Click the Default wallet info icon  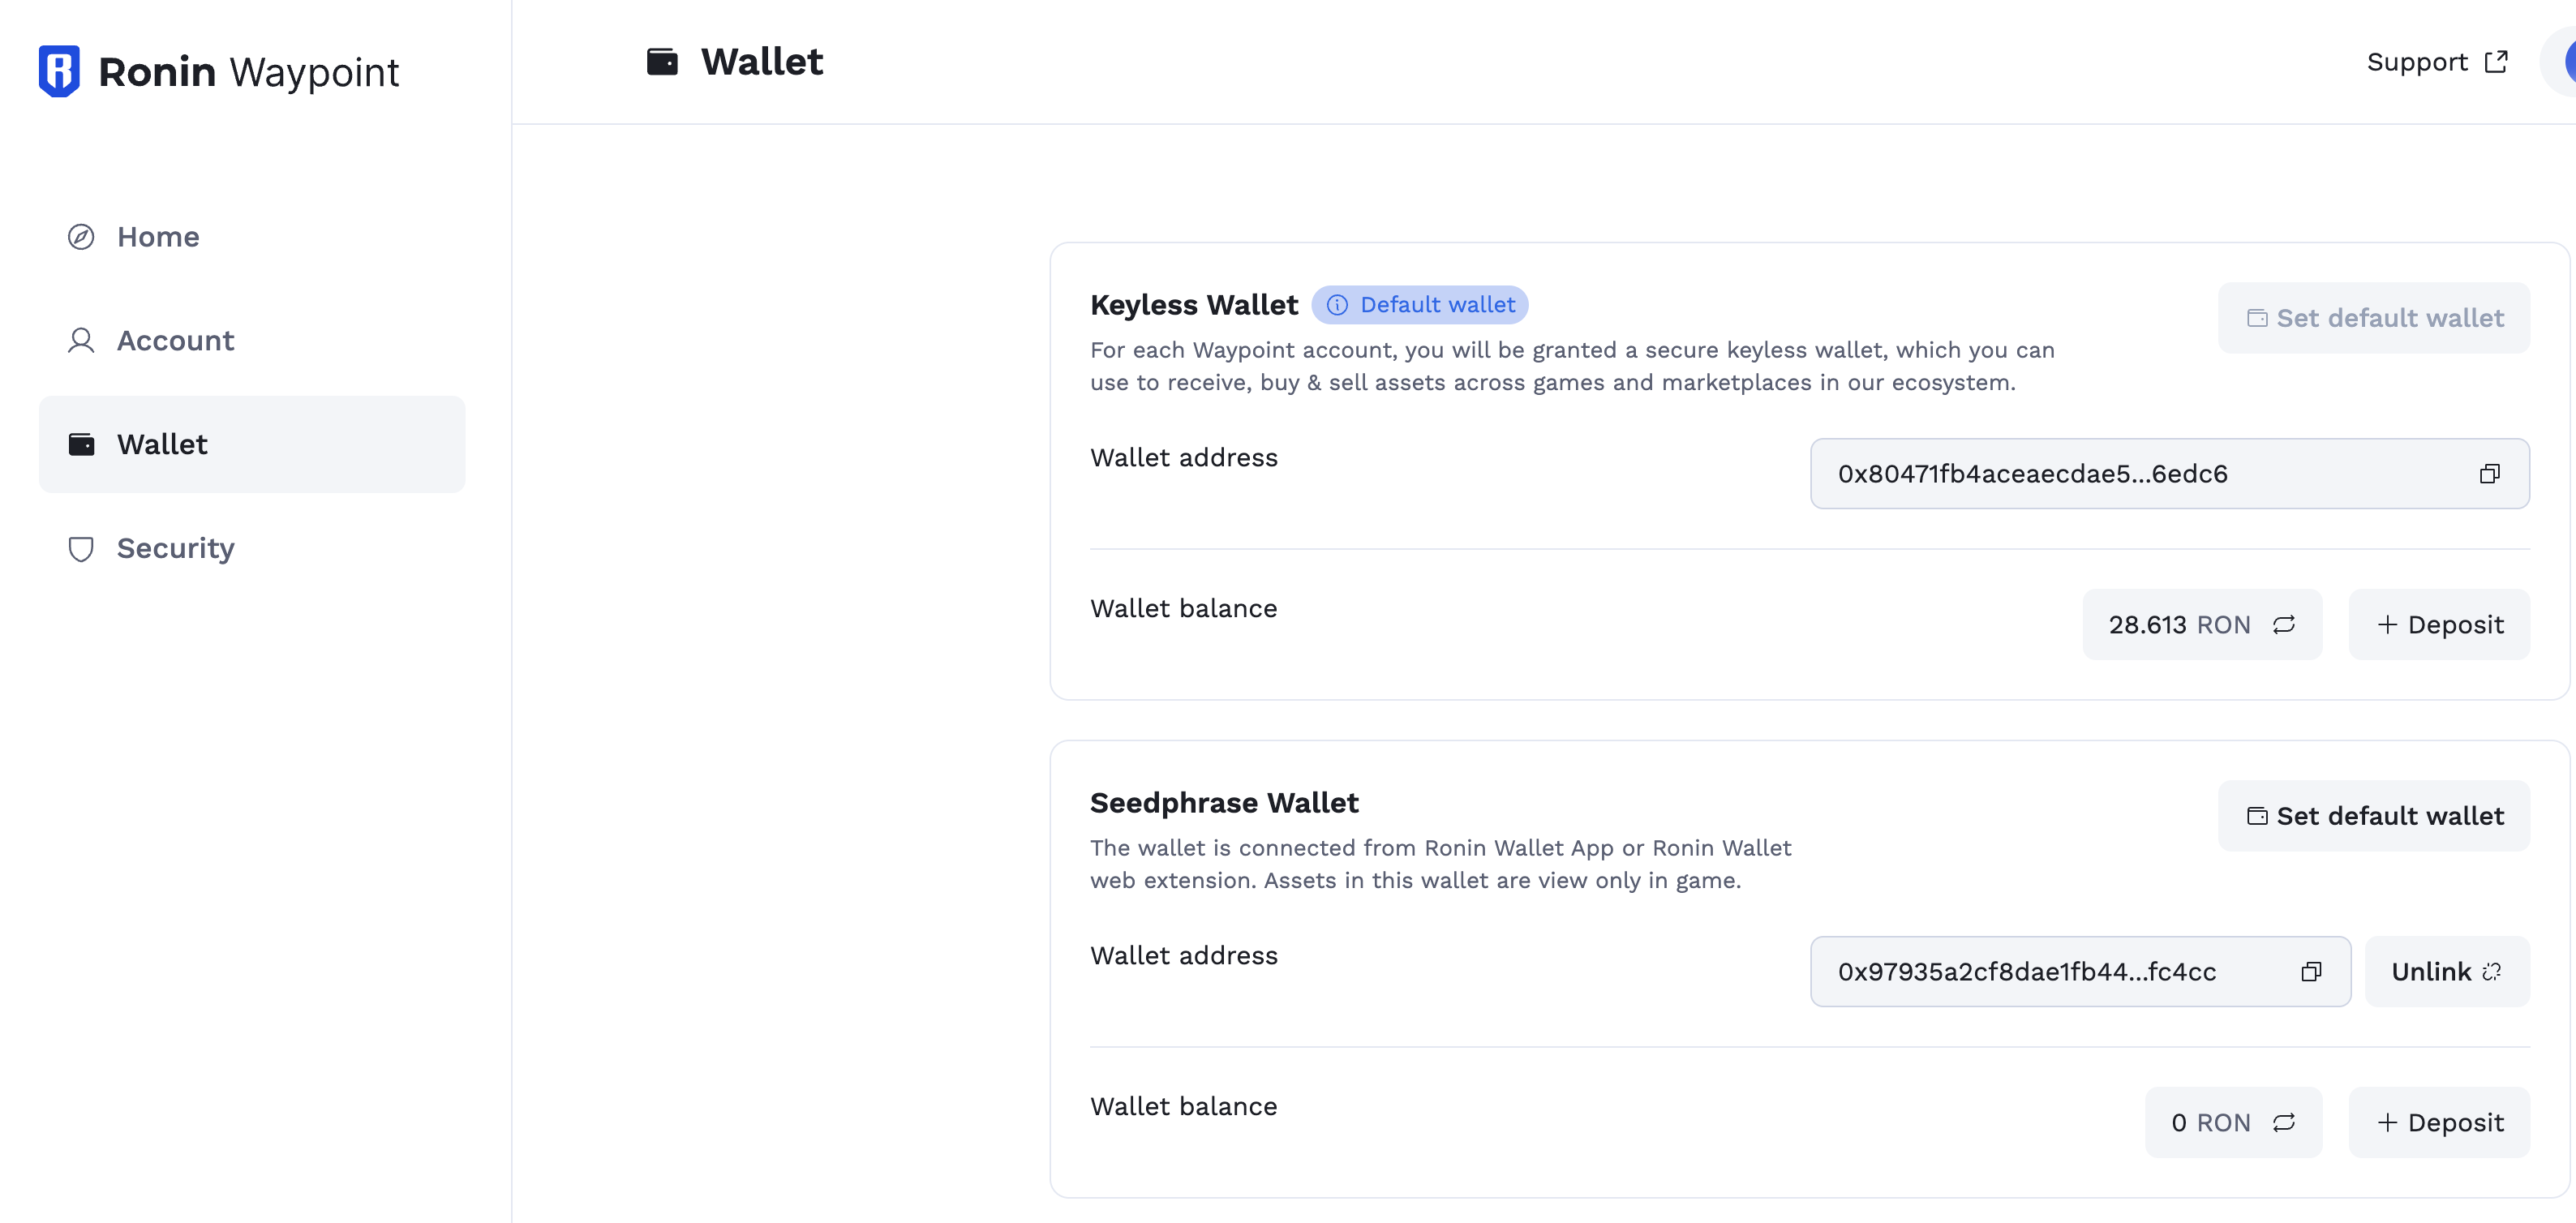[x=1337, y=305]
